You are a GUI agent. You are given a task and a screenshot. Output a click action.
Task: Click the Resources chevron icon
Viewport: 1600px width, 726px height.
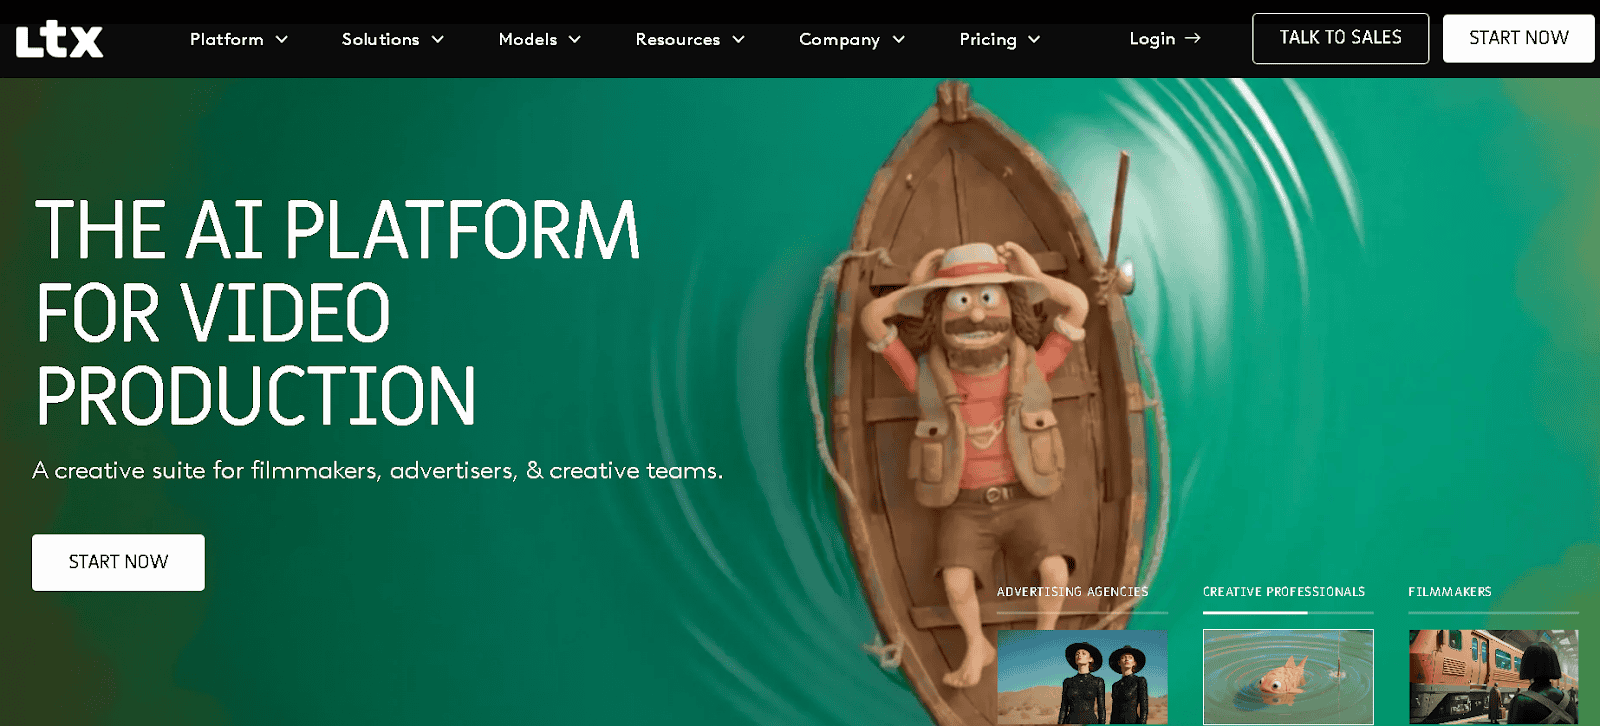click(739, 39)
